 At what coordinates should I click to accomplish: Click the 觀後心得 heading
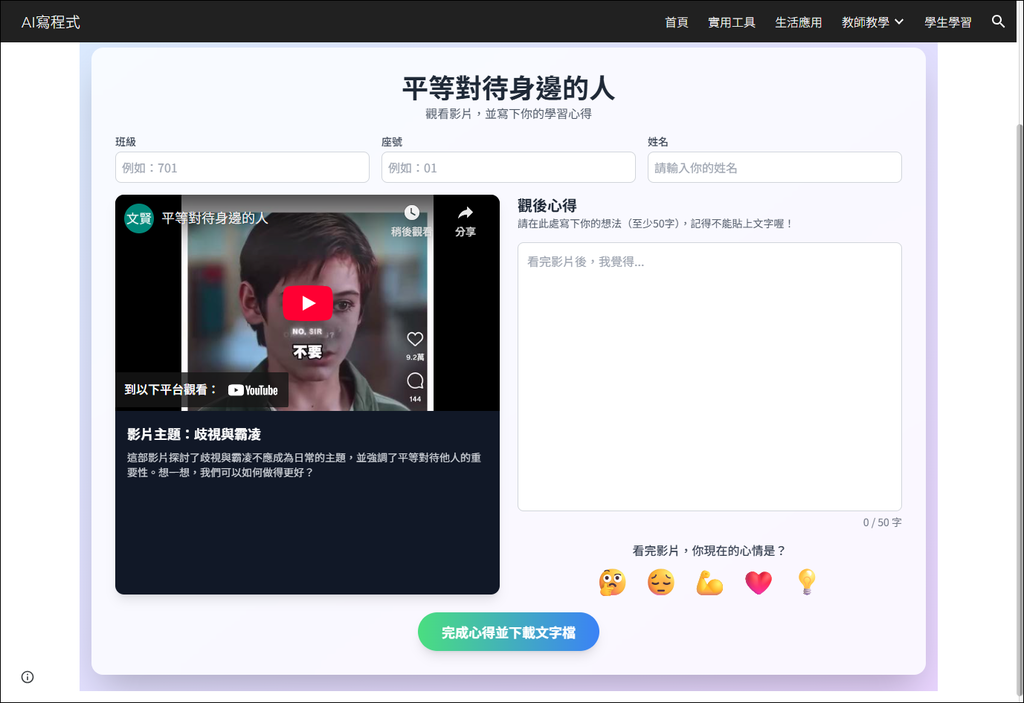[547, 206]
